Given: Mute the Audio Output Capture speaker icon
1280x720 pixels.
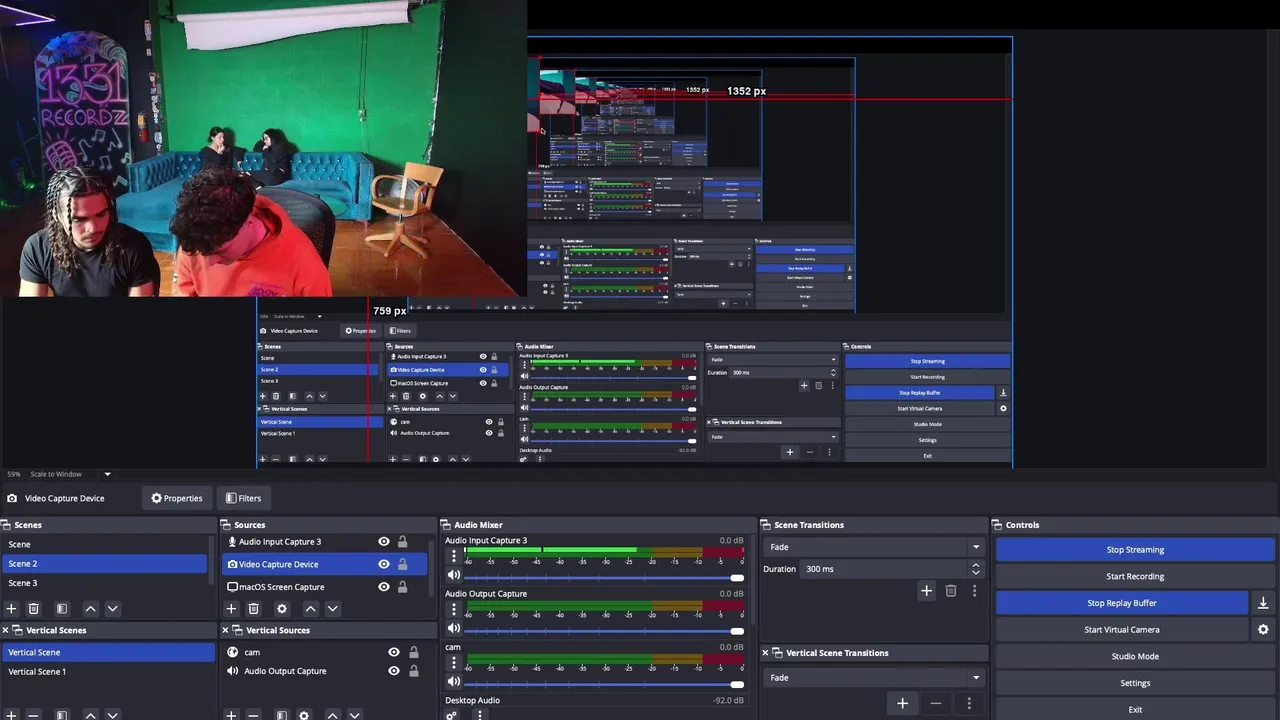Looking at the screenshot, I should (453, 628).
